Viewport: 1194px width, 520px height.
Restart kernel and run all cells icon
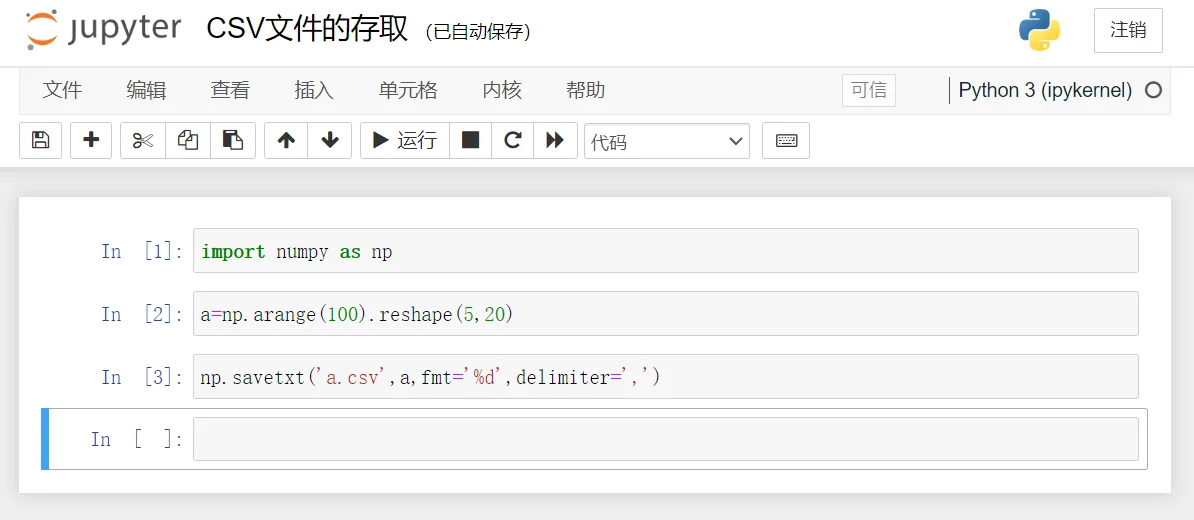(555, 141)
